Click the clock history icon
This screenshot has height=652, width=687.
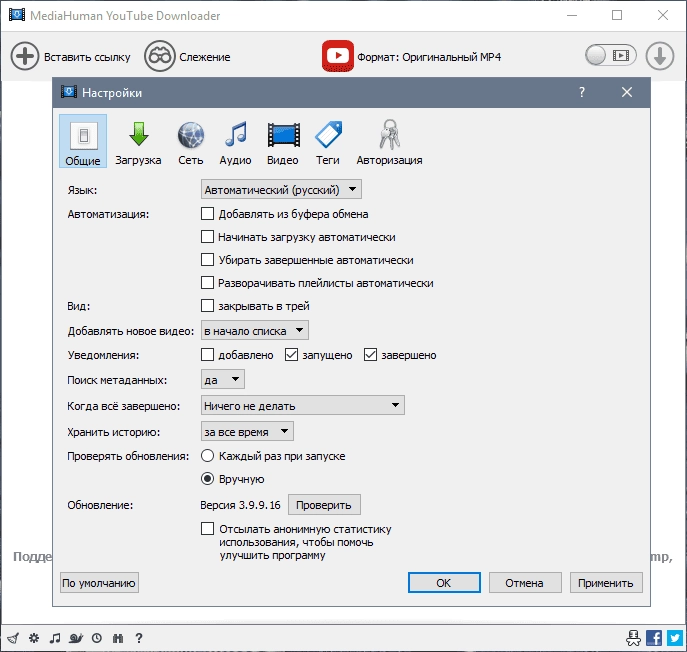click(x=97, y=638)
